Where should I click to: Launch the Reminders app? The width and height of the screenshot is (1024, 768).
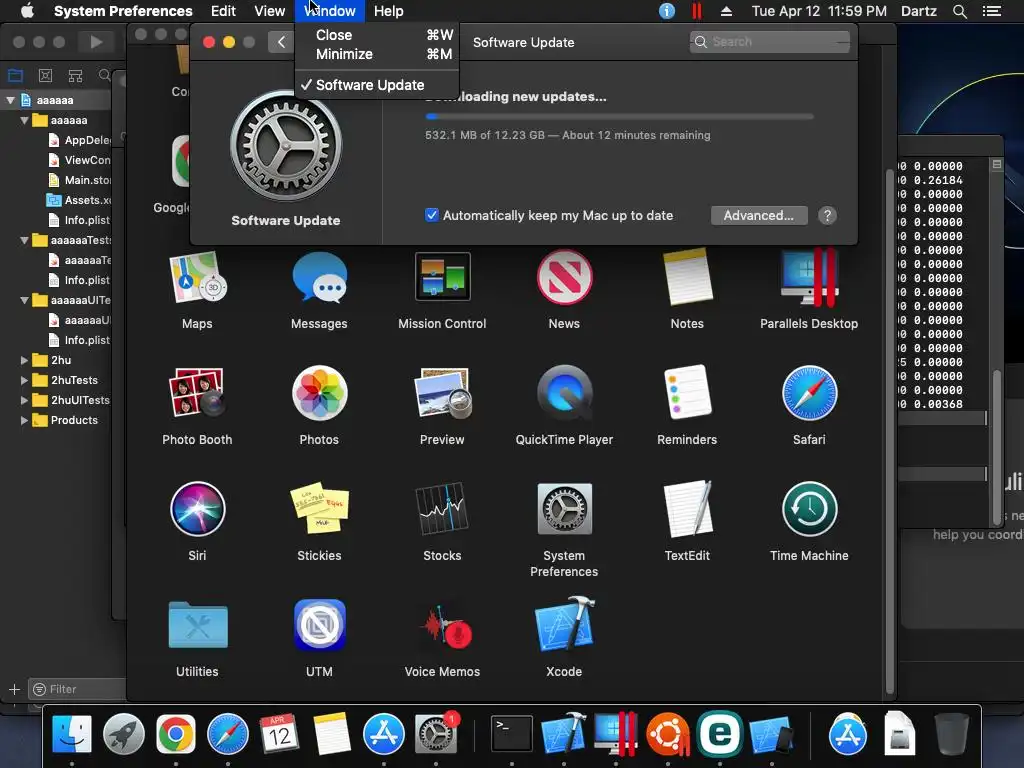point(687,392)
